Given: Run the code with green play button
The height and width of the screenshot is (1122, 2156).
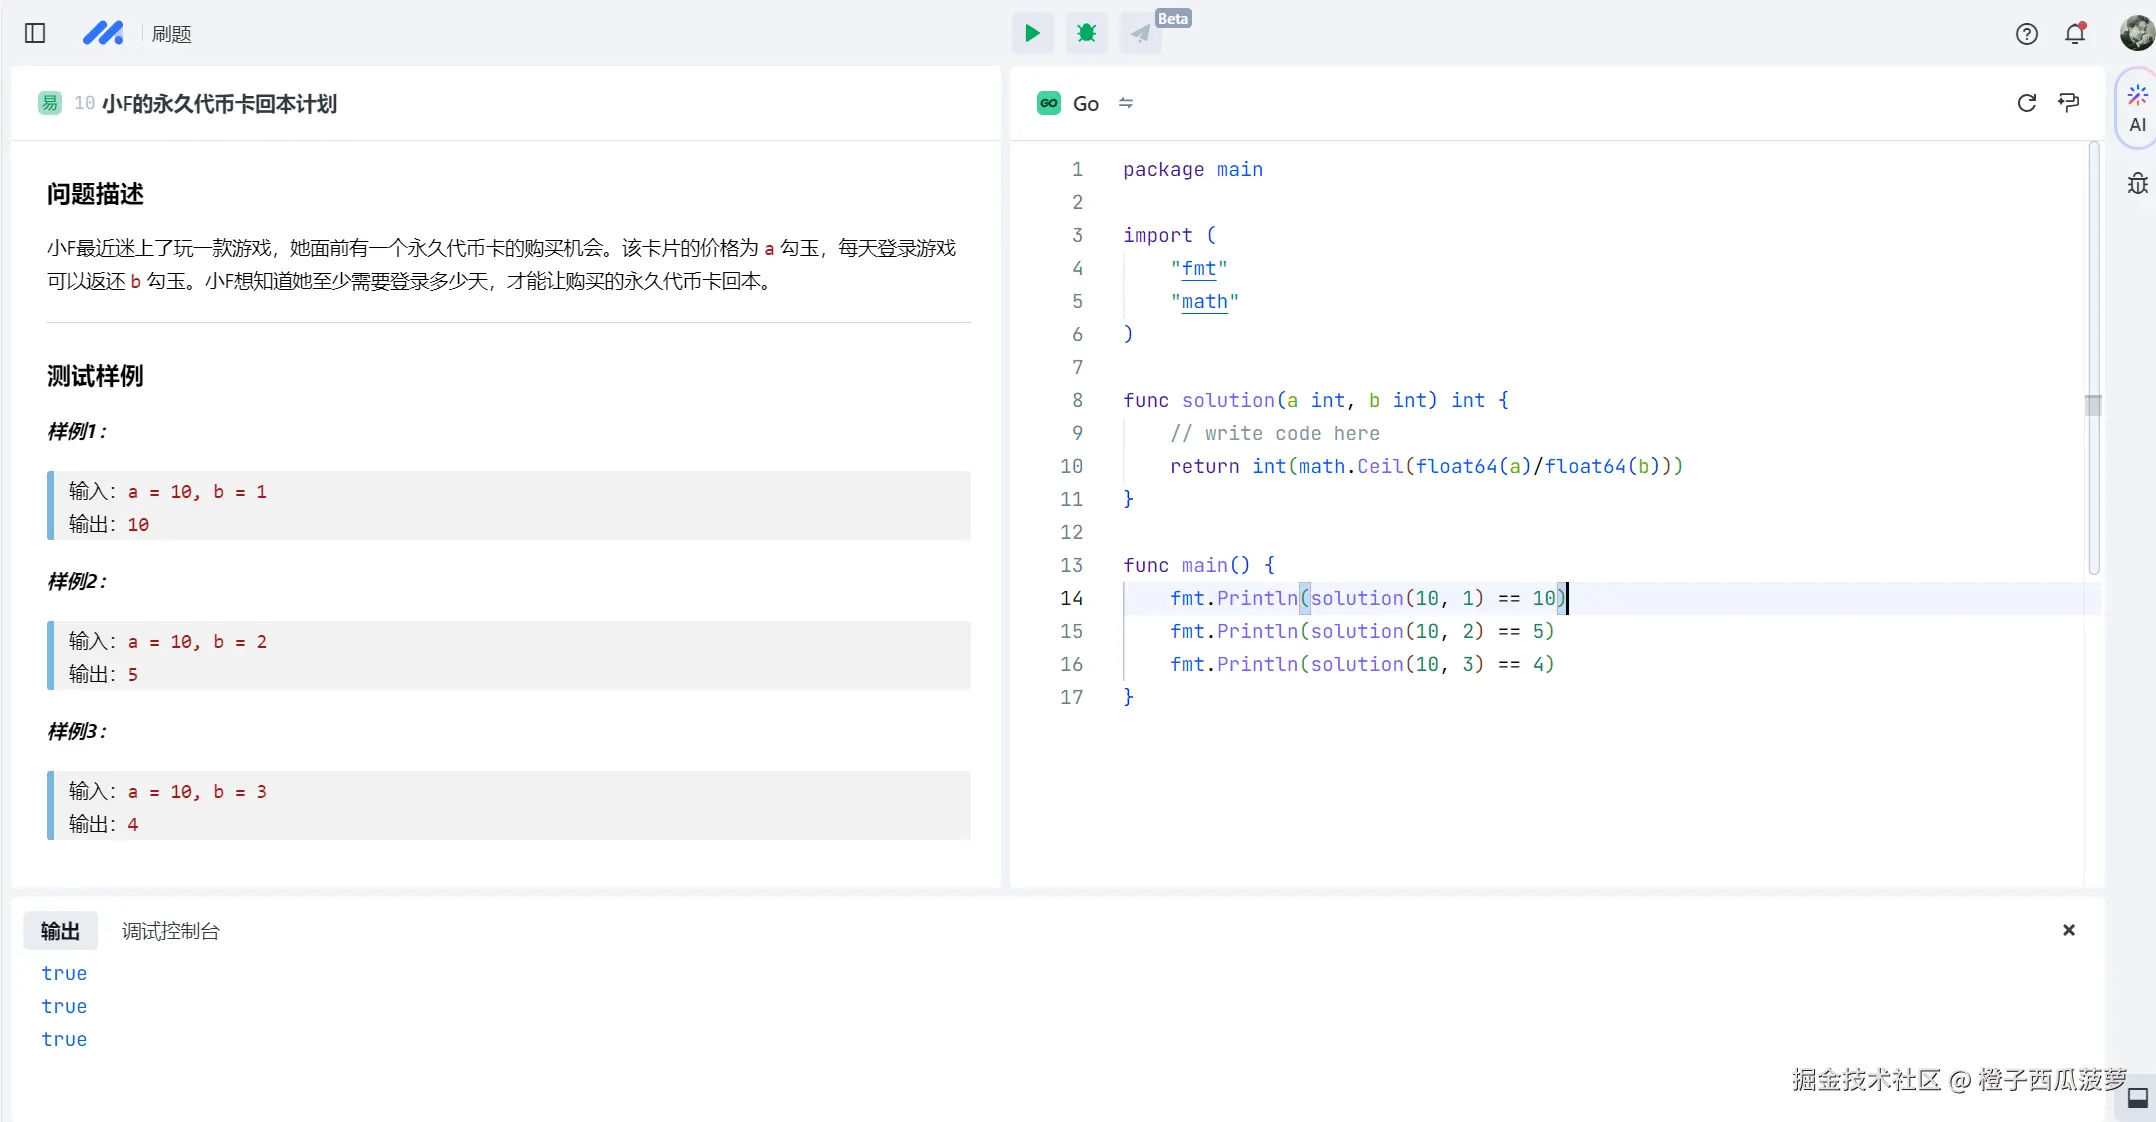Looking at the screenshot, I should [1032, 34].
